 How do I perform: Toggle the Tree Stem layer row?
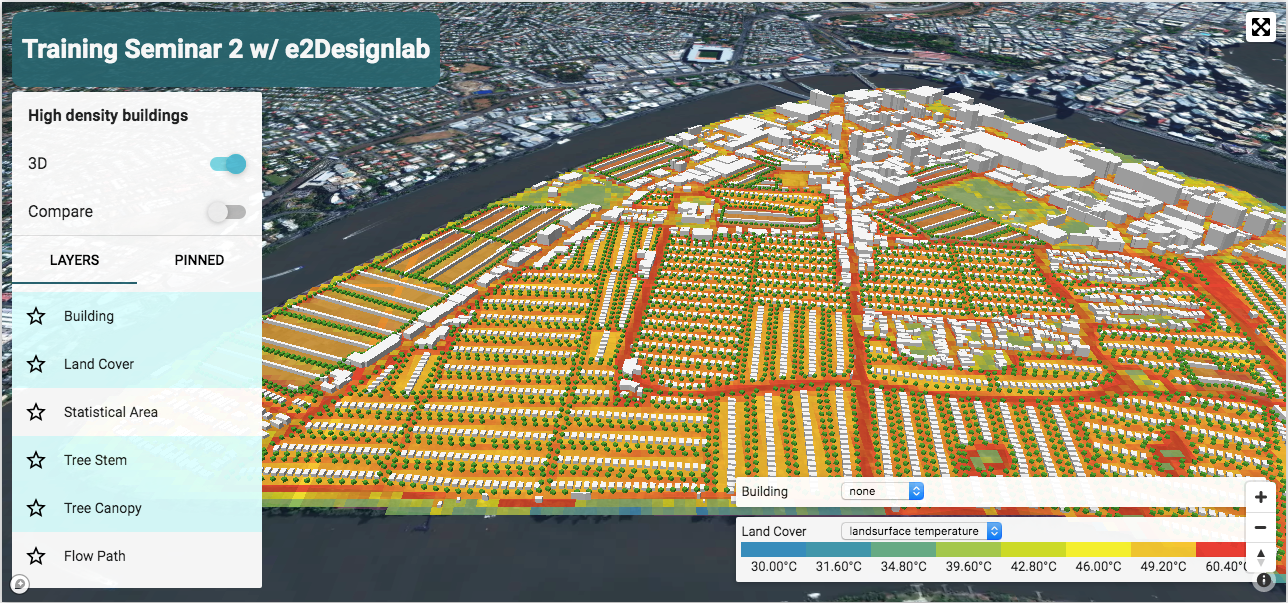pyautogui.click(x=137, y=460)
